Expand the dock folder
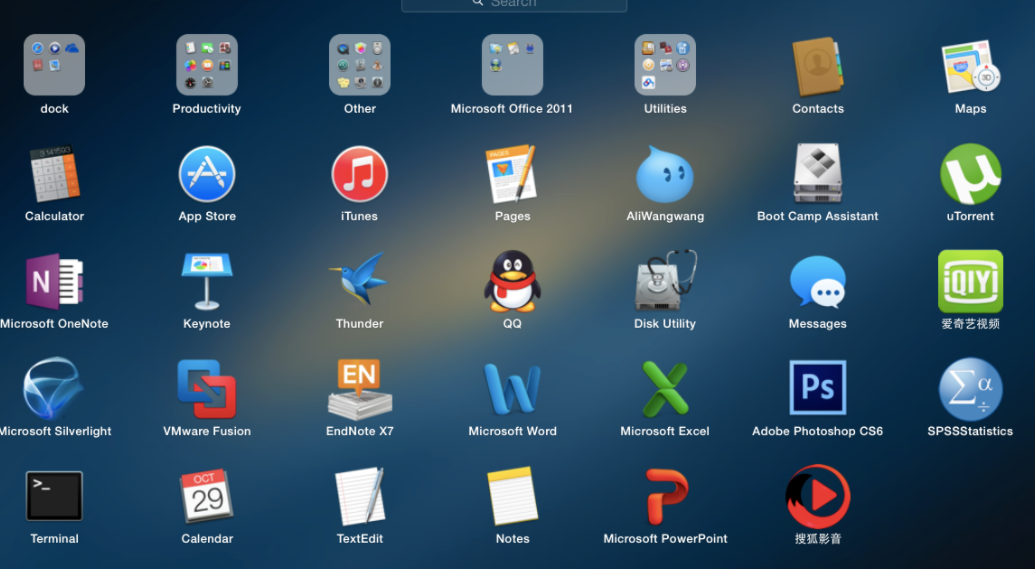Viewport: 1035px width, 569px height. pyautogui.click(x=54, y=65)
